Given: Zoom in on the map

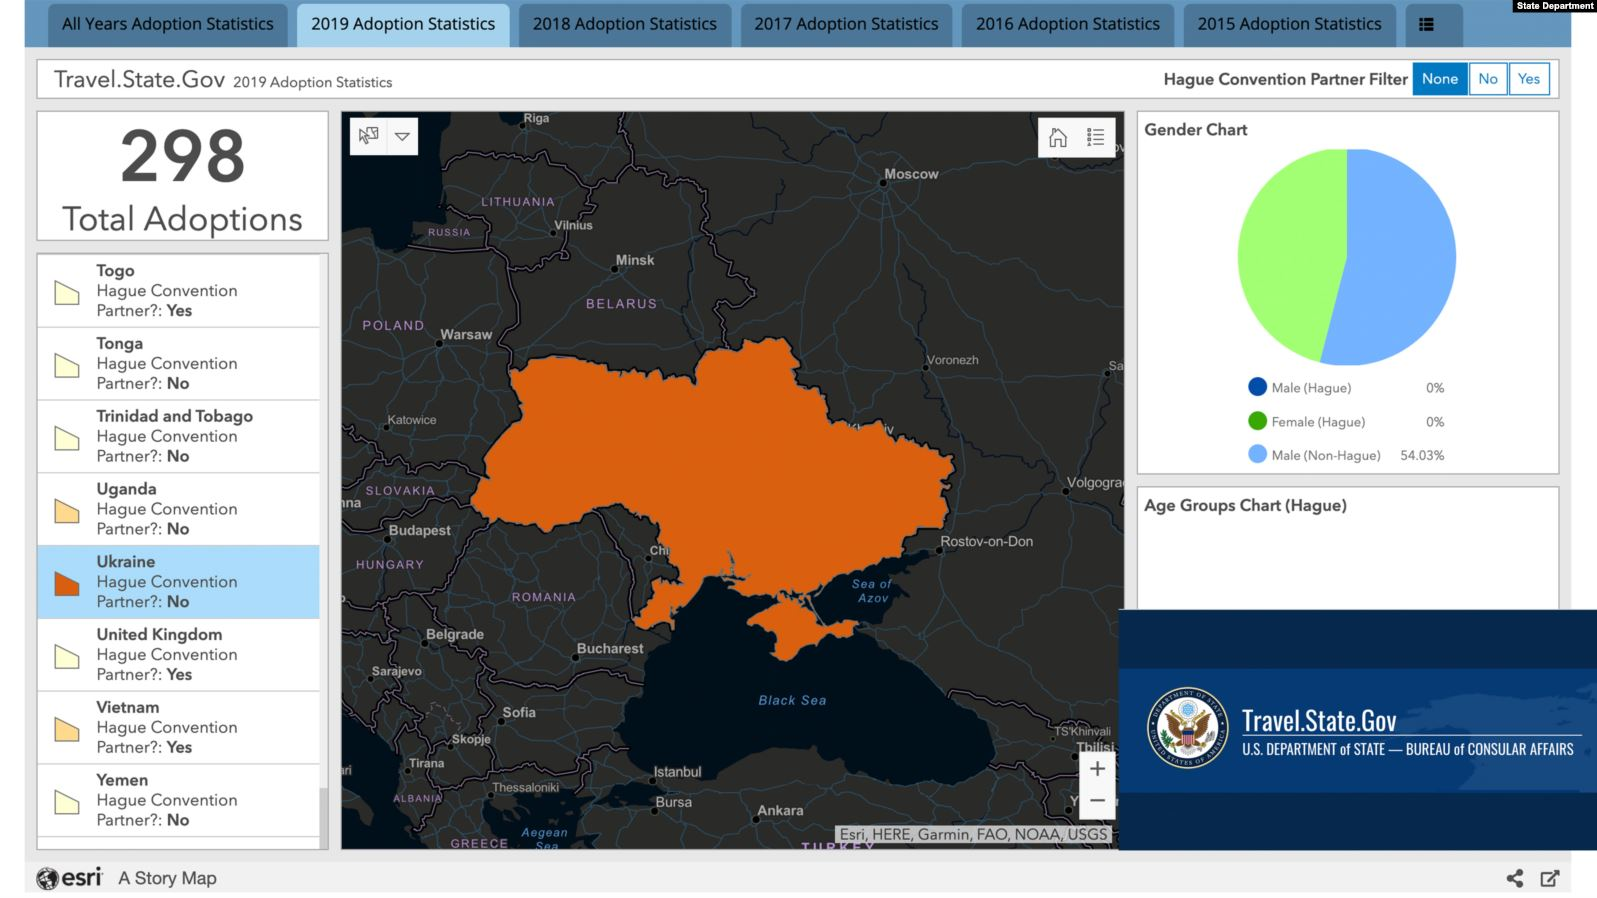Looking at the screenshot, I should (1097, 768).
